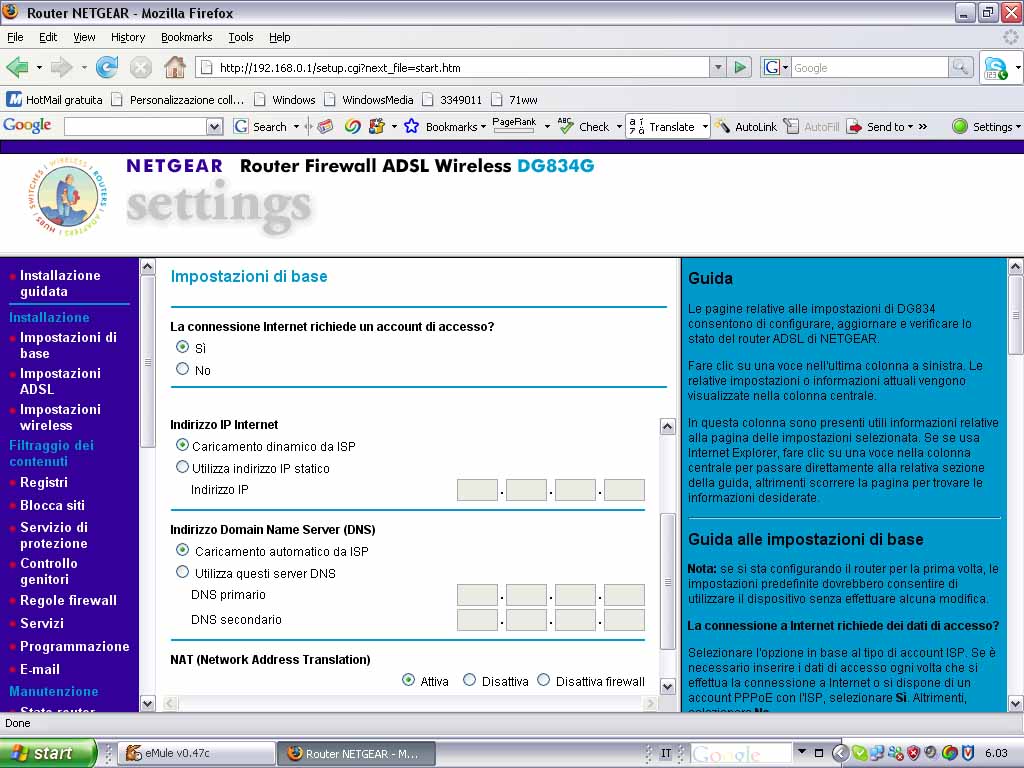Click the Translate button on the Google toolbar

click(662, 126)
